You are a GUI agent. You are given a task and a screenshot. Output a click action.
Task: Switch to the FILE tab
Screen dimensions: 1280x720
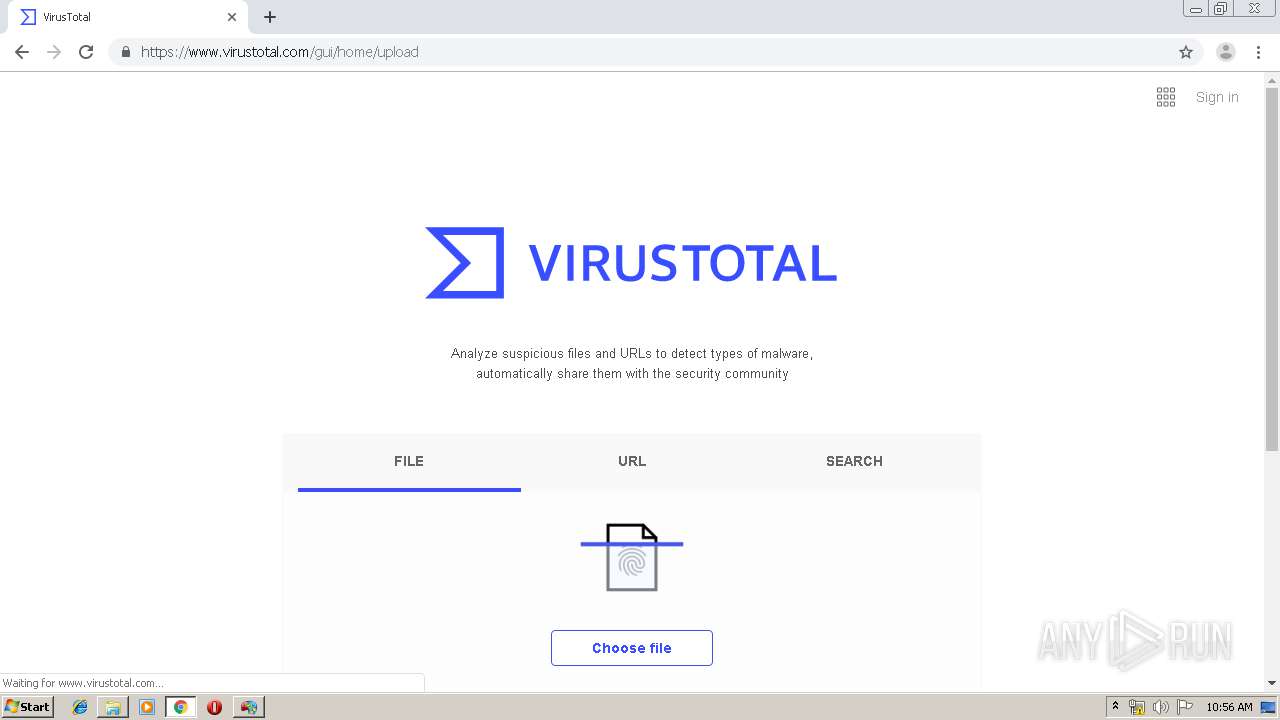(x=409, y=461)
